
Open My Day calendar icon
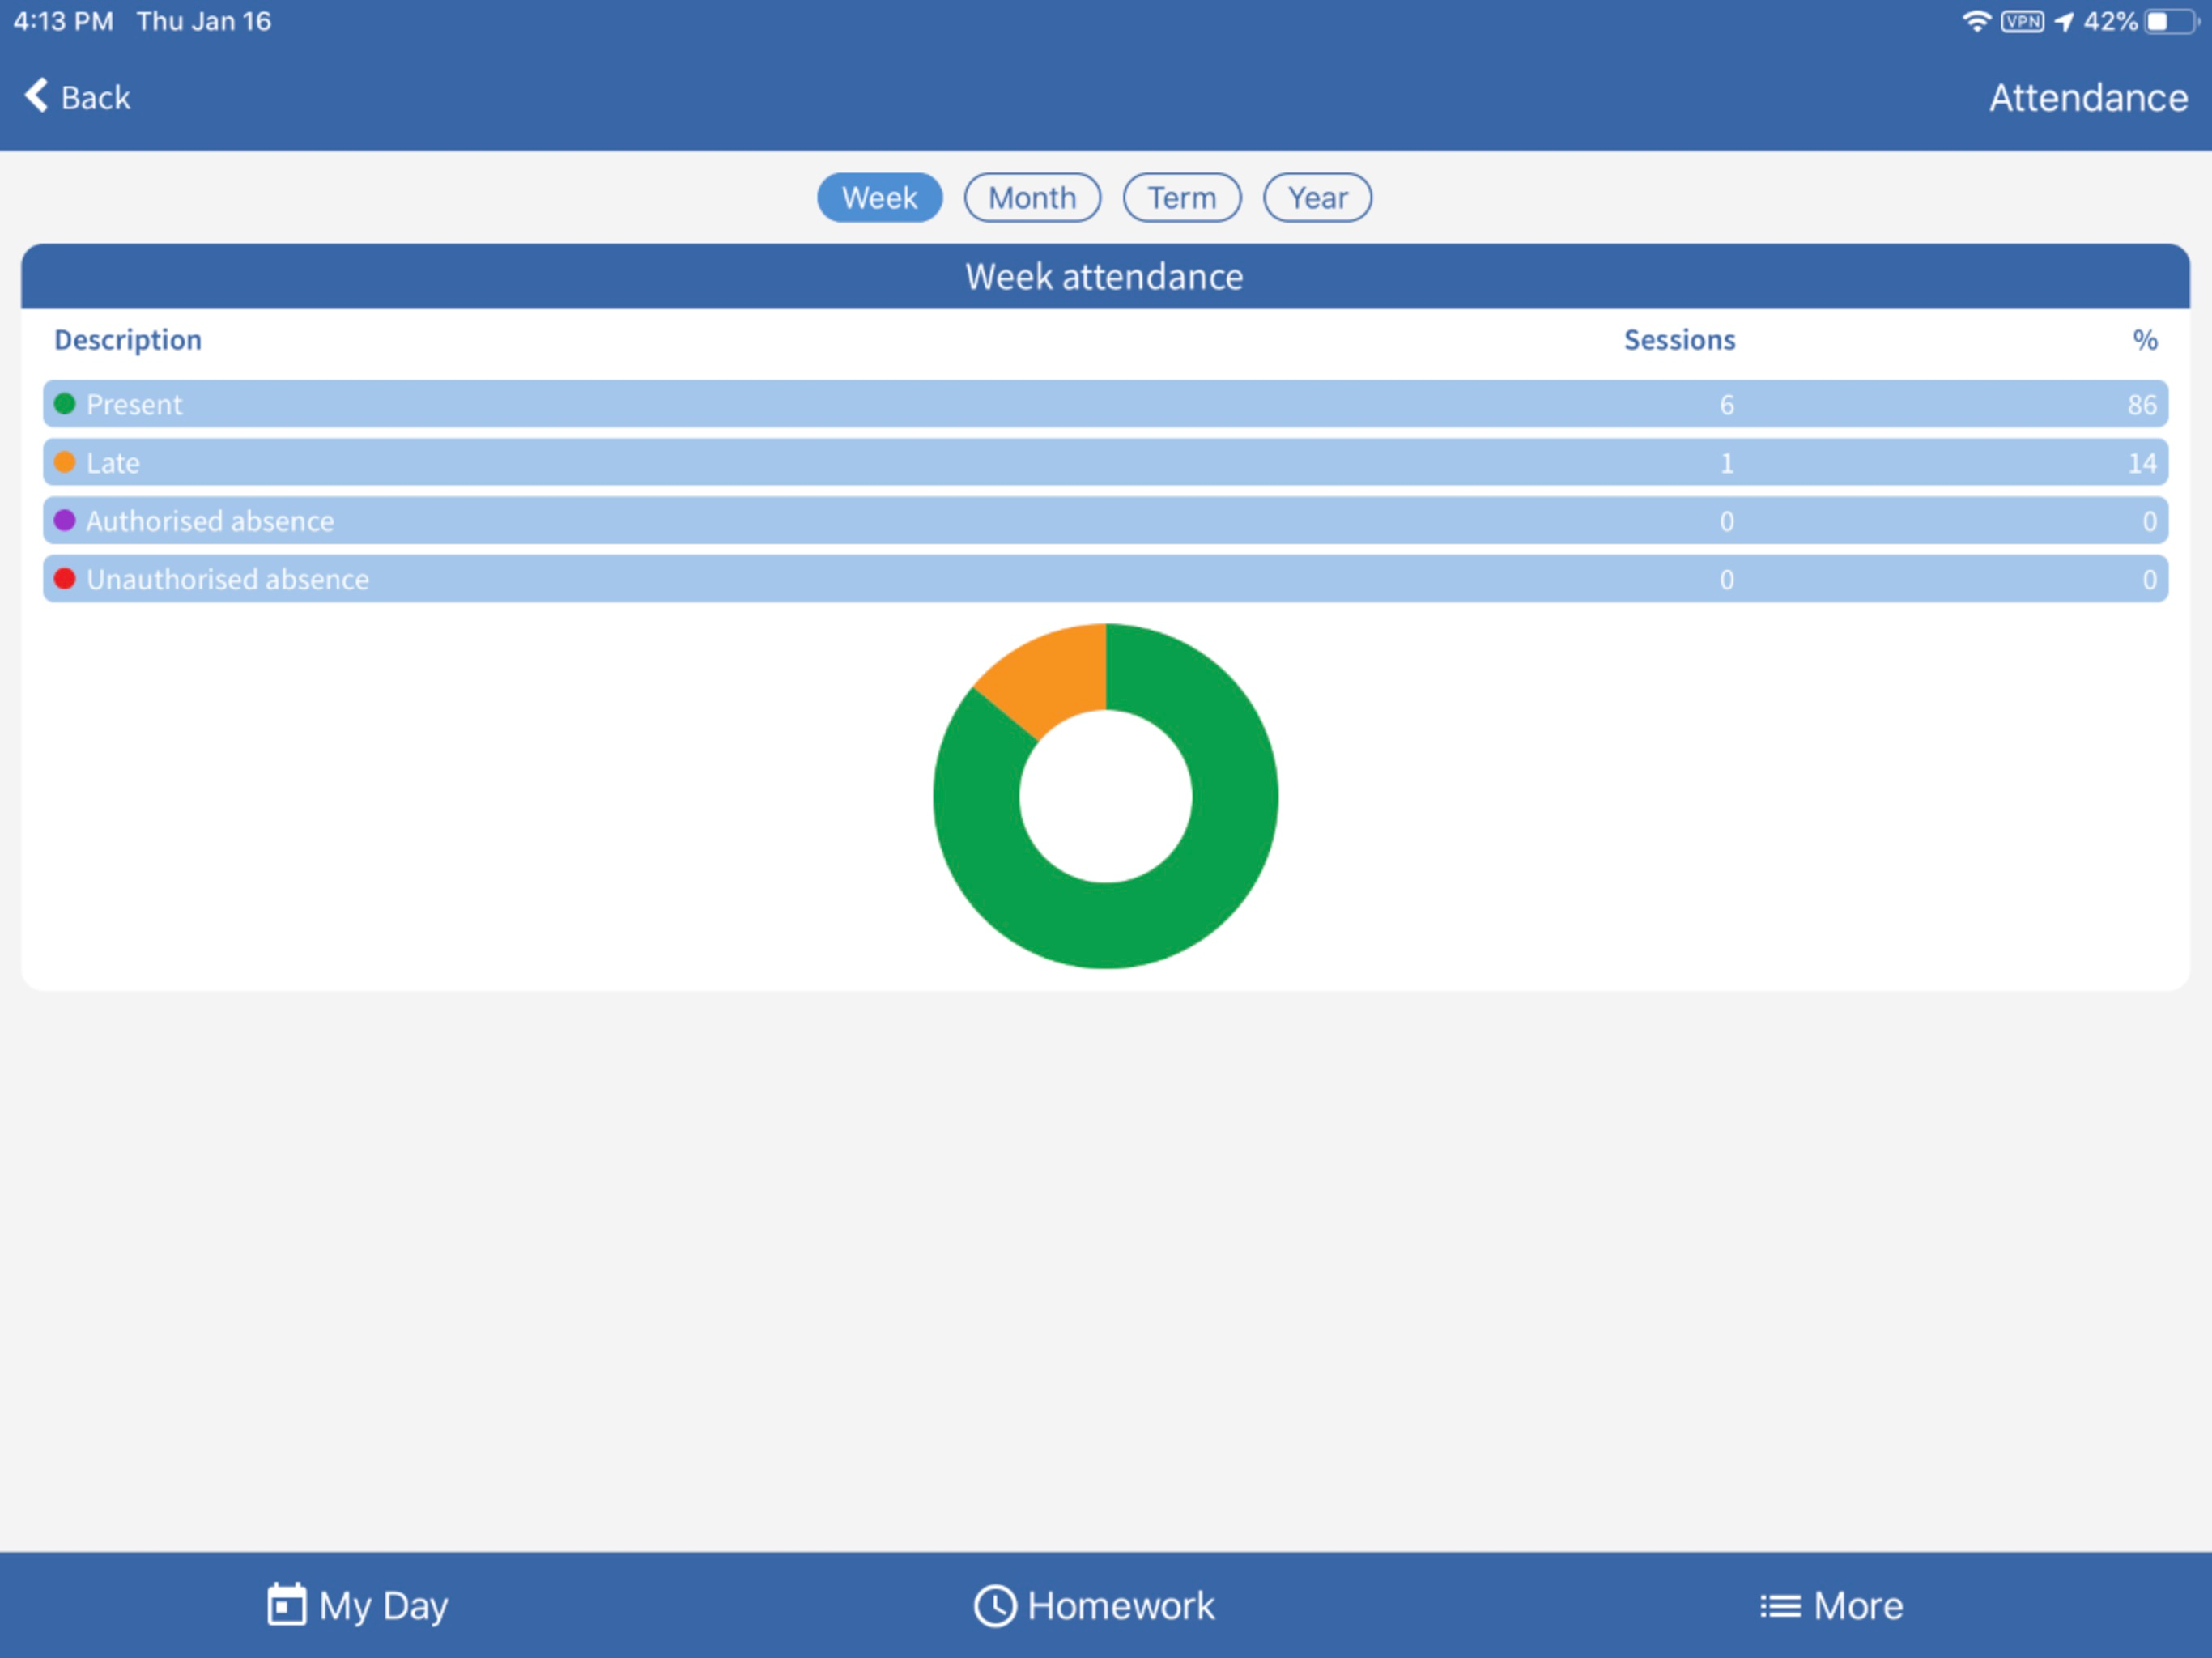(287, 1605)
